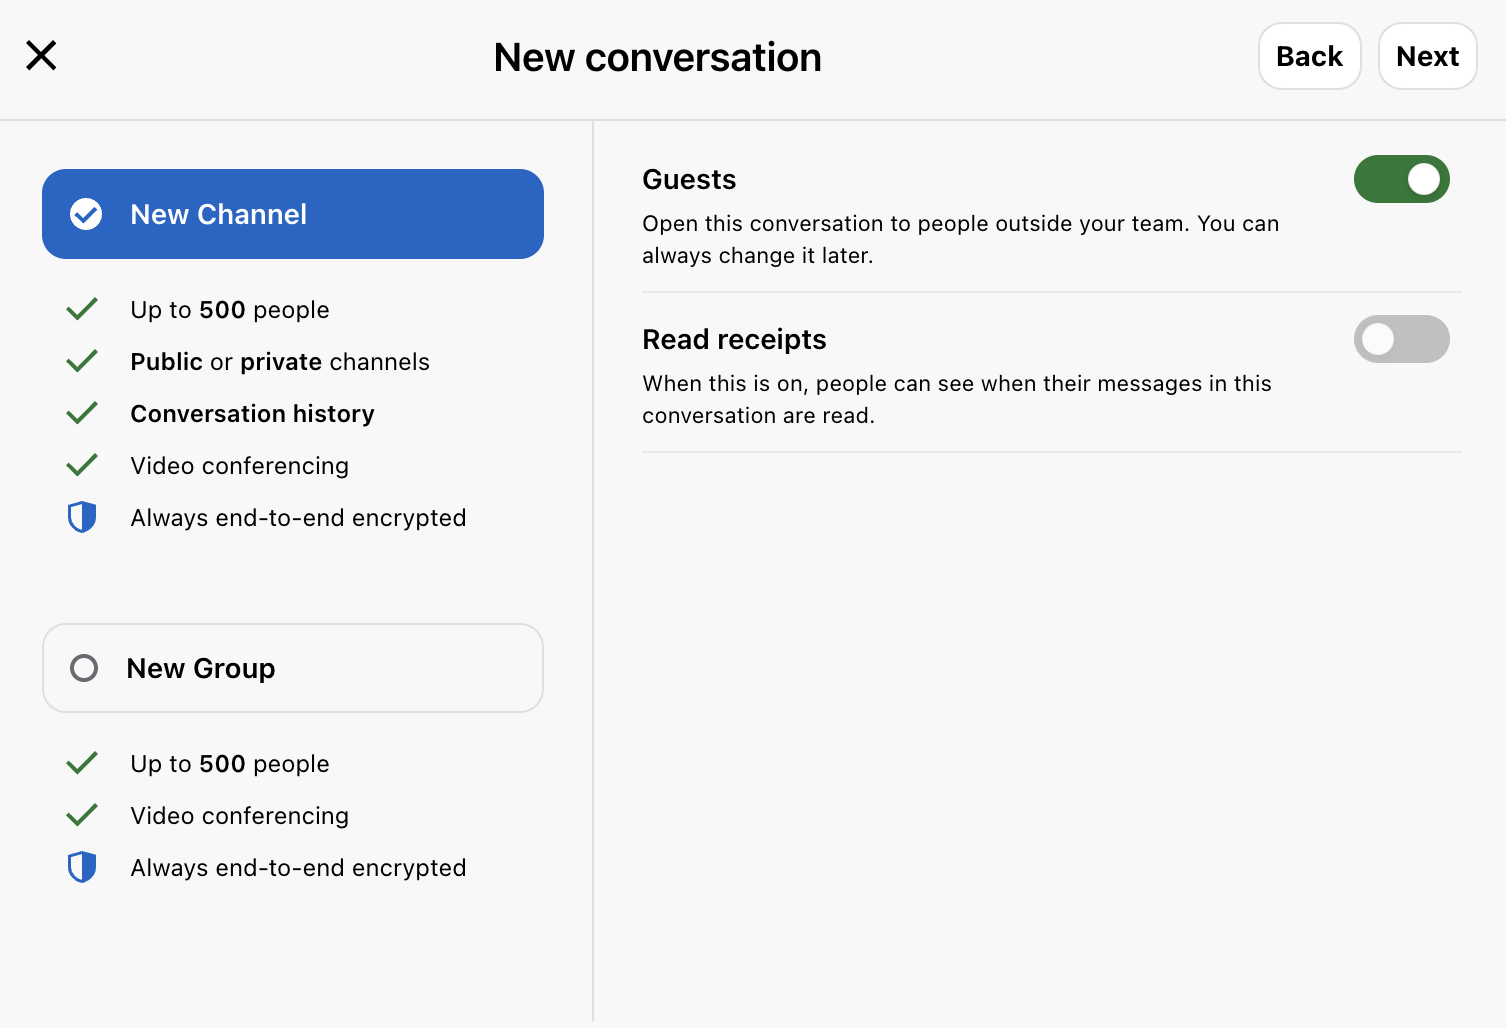Click checkmark beside Channel's Video conferencing
Screen dimensions: 1506x1028
tap(82, 465)
